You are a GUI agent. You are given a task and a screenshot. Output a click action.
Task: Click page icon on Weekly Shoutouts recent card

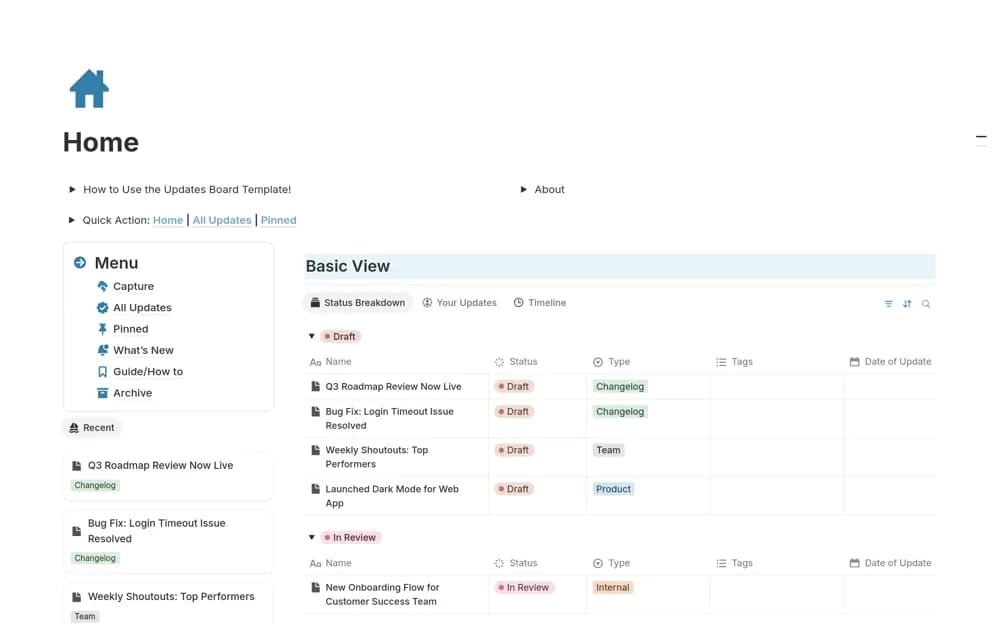point(77,597)
